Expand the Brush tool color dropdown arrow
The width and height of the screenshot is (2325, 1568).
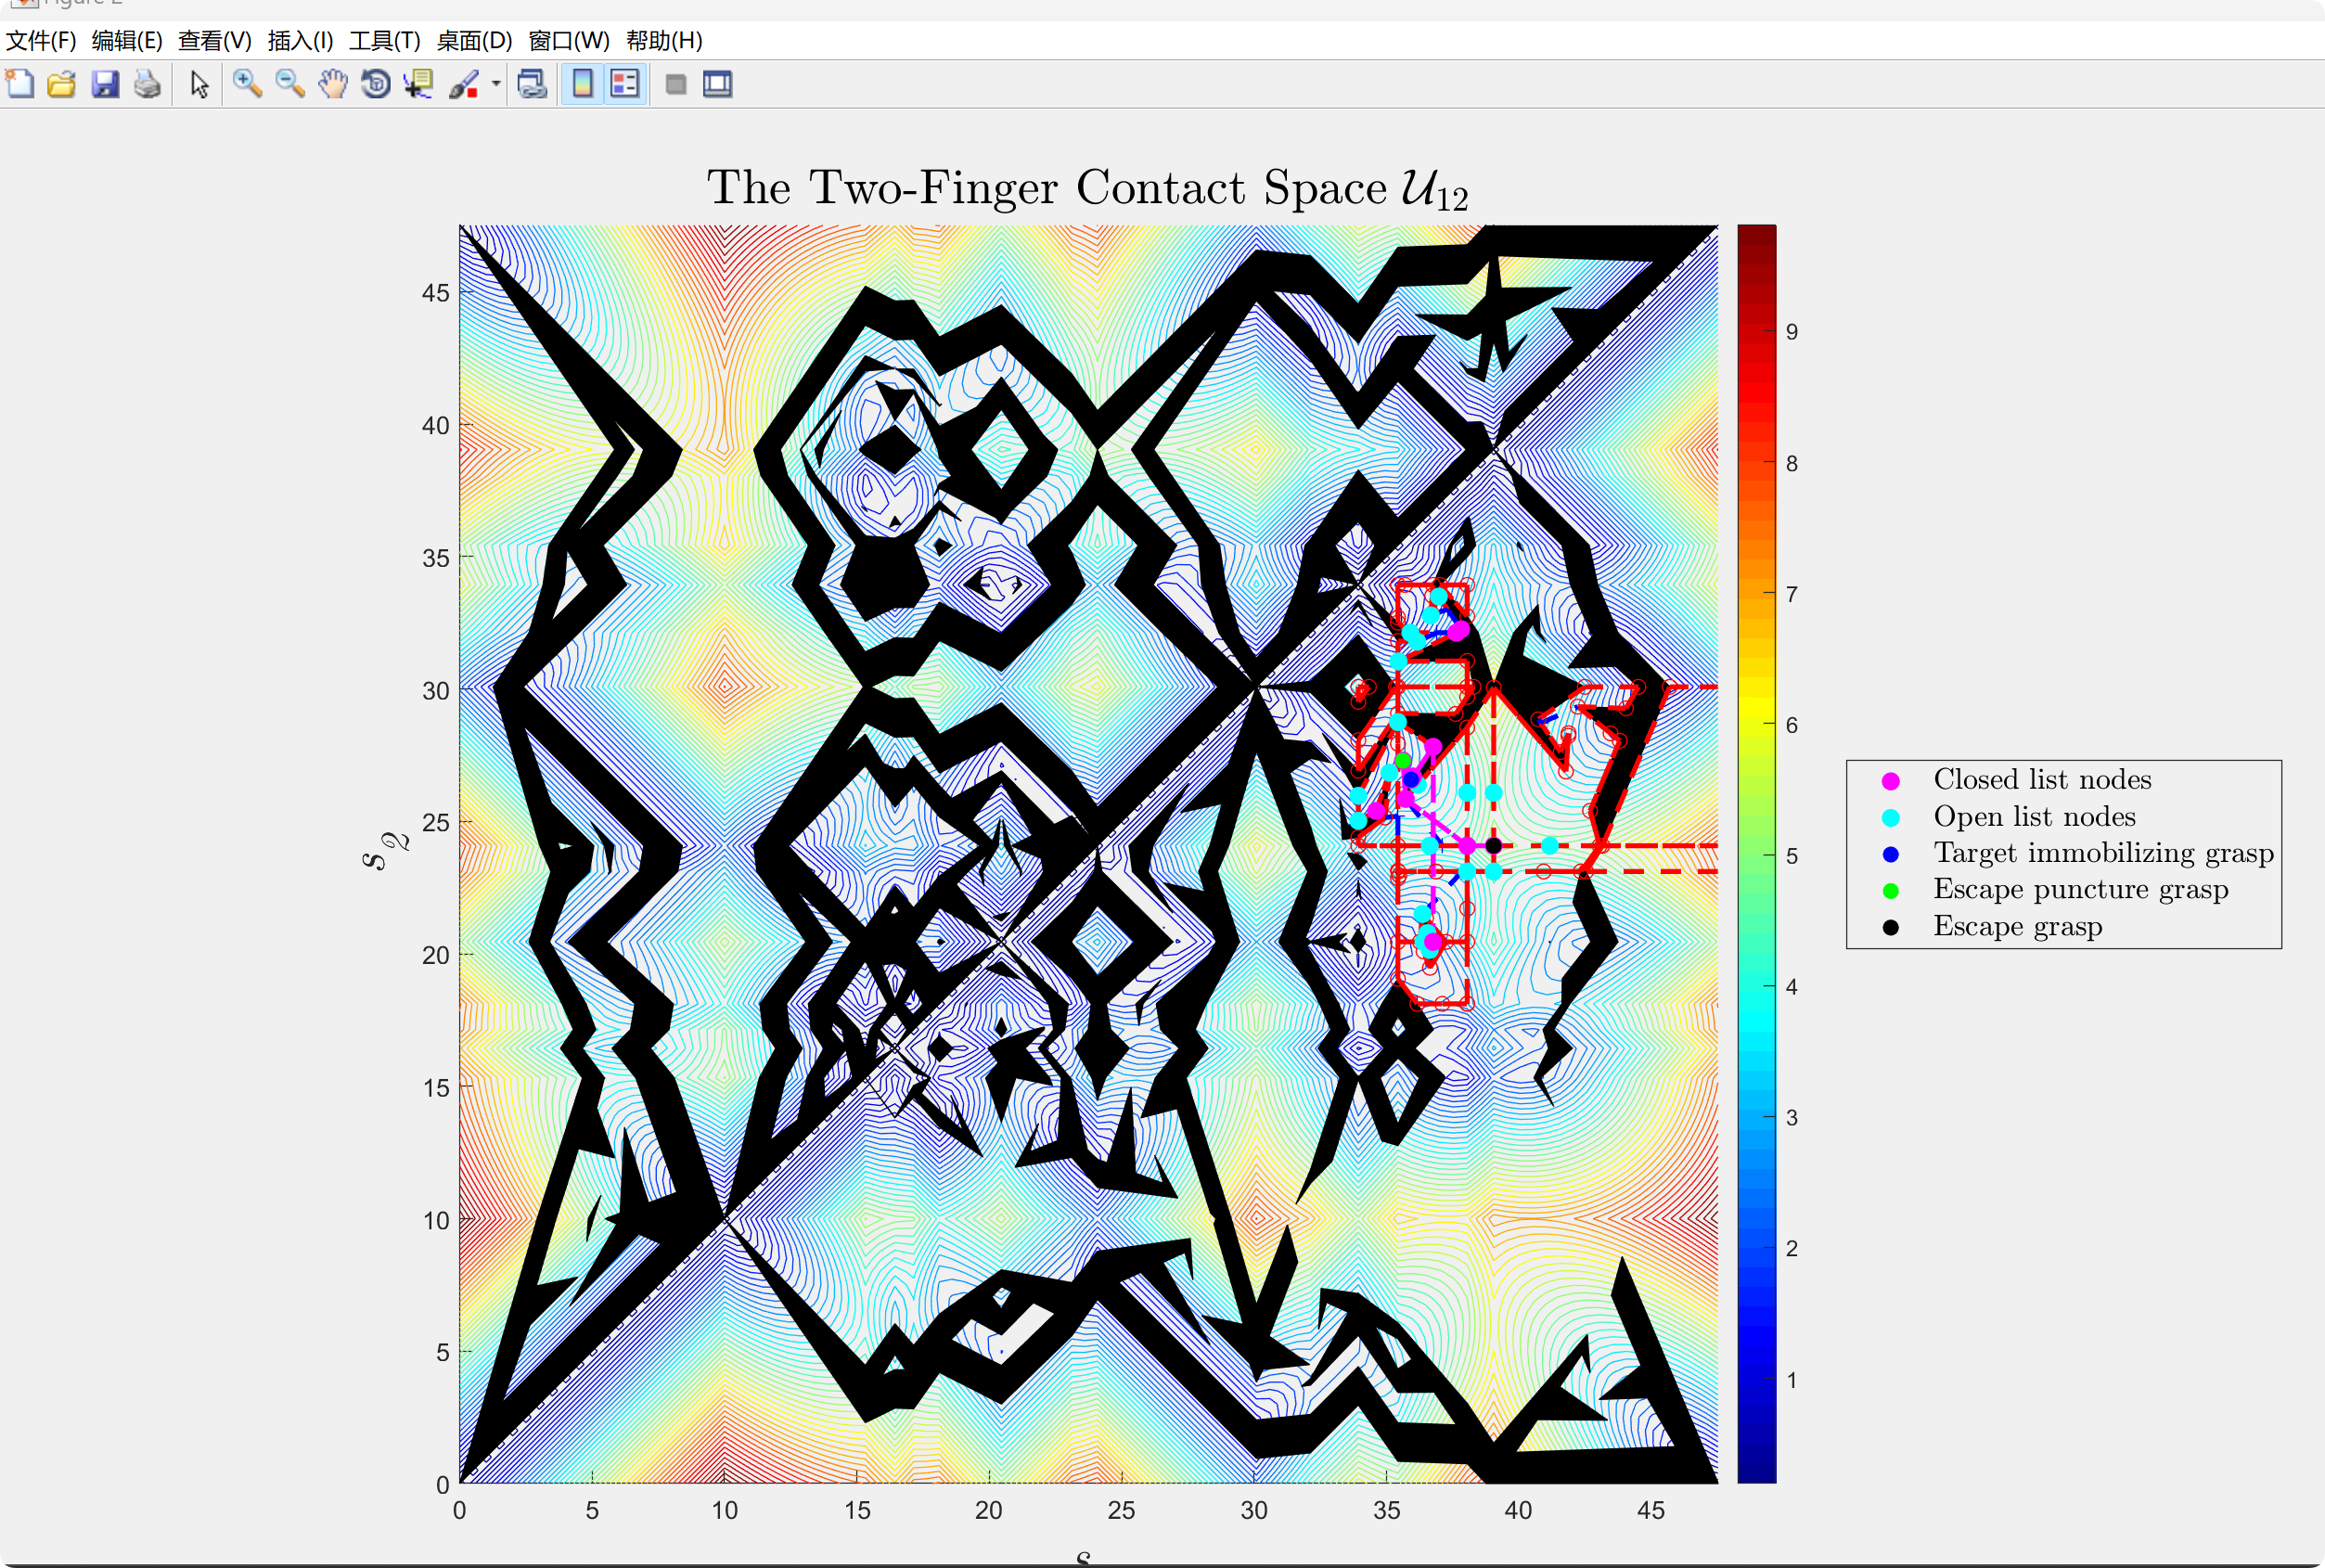click(496, 84)
